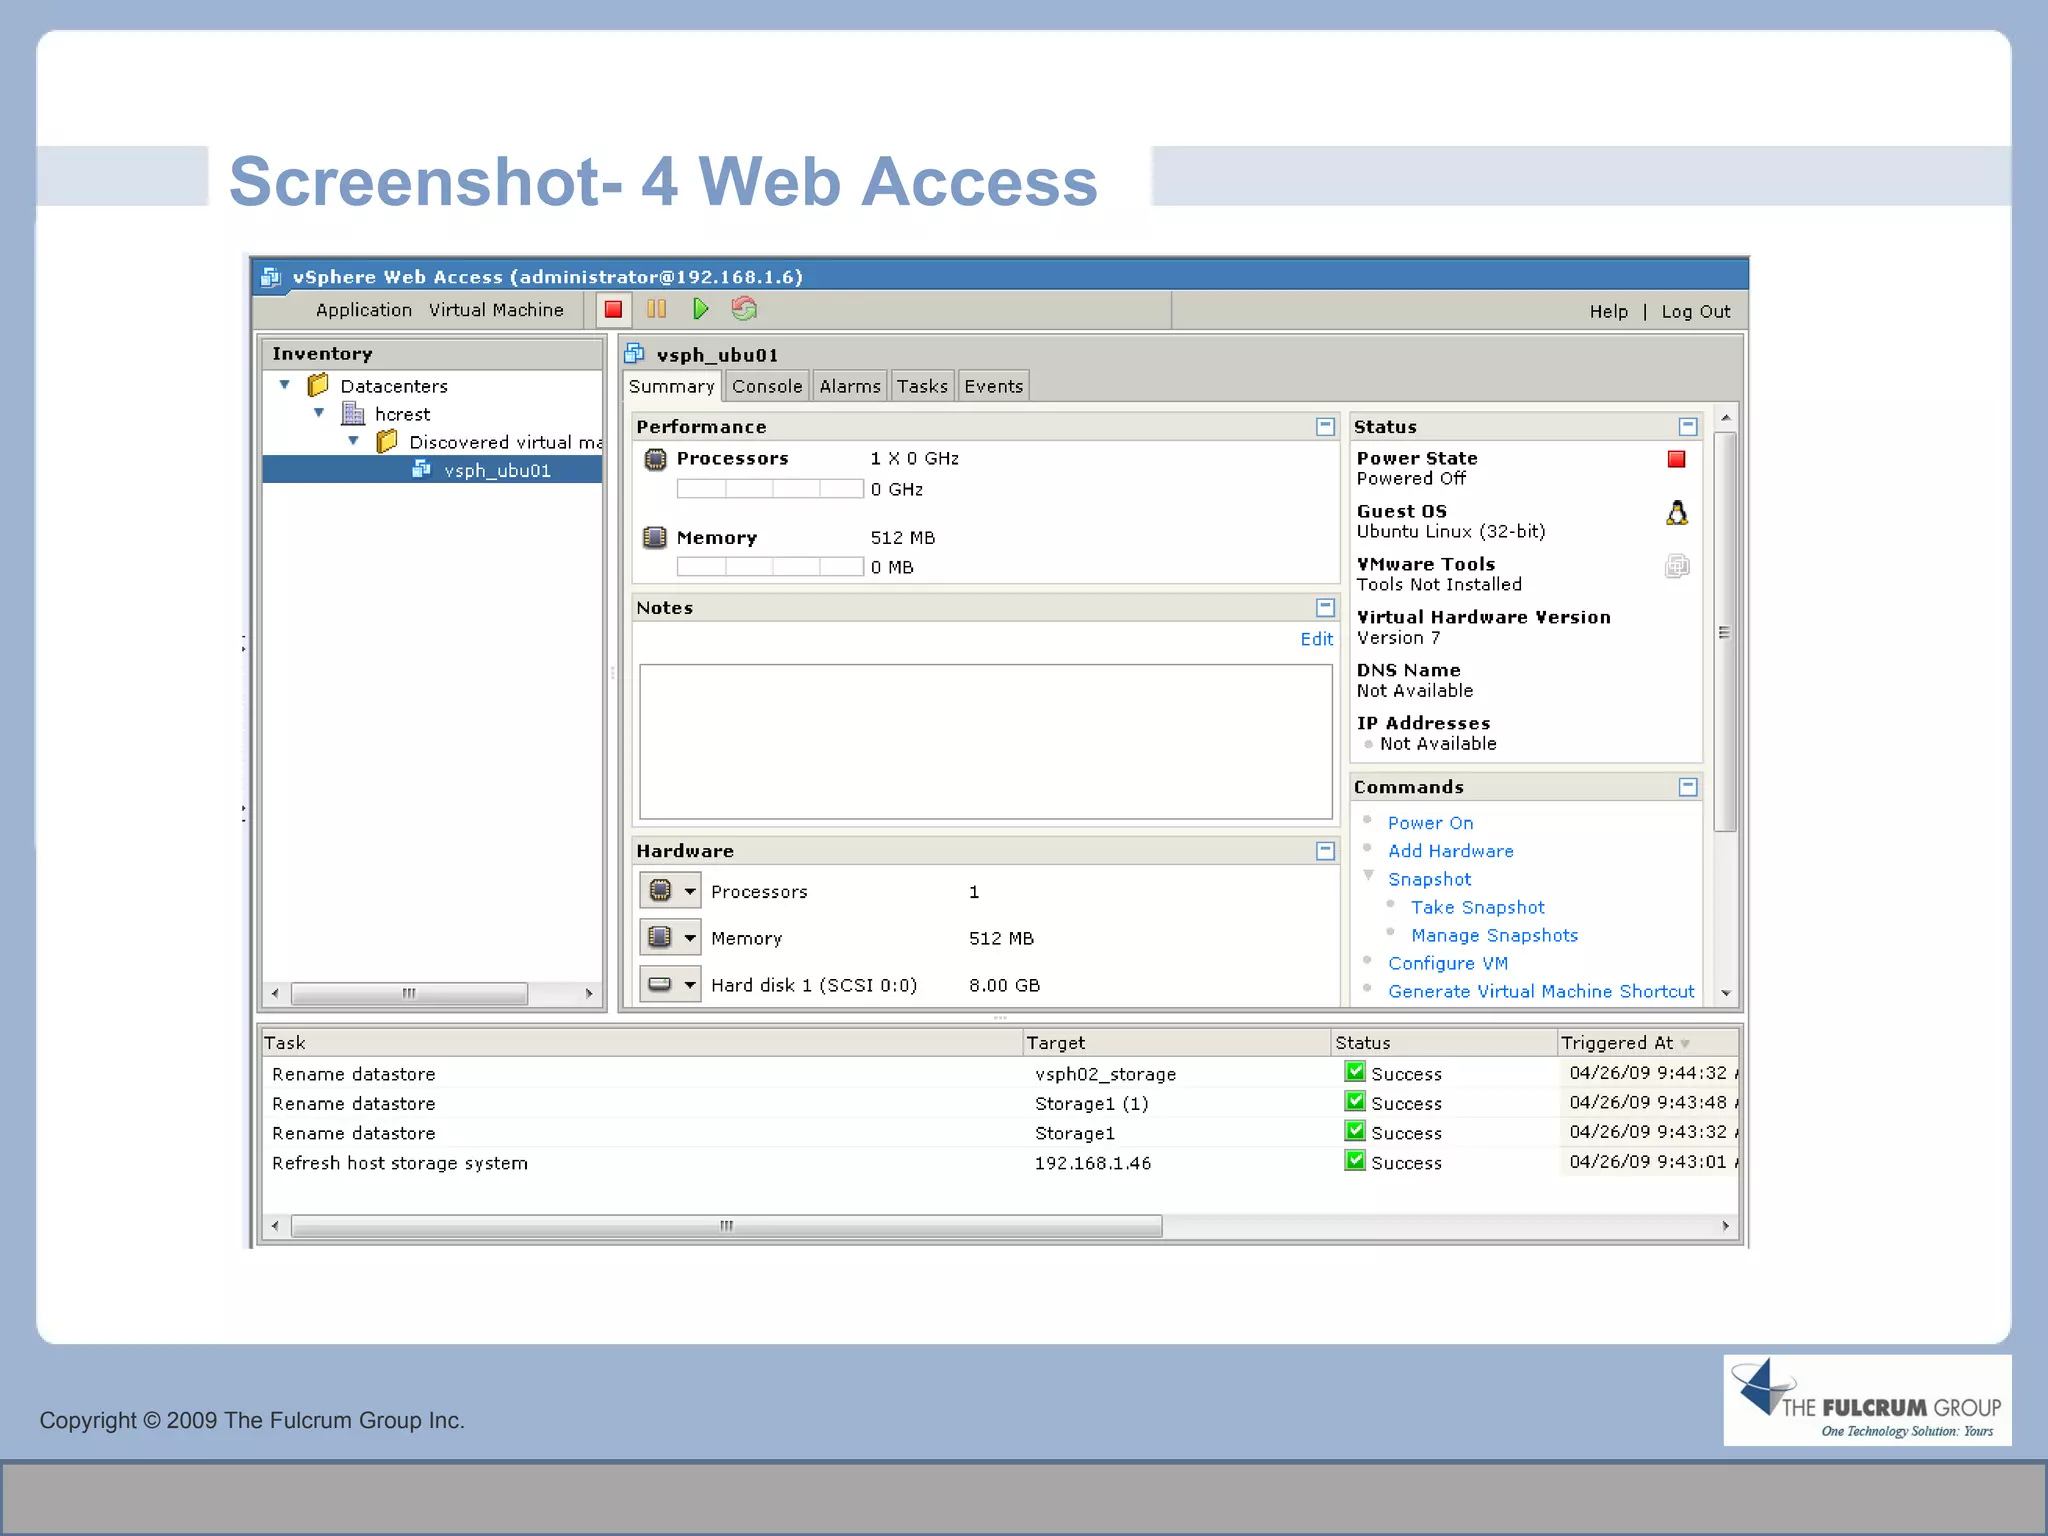Click inside the Notes text area
Screen dimensions: 2048x1536
click(985, 742)
